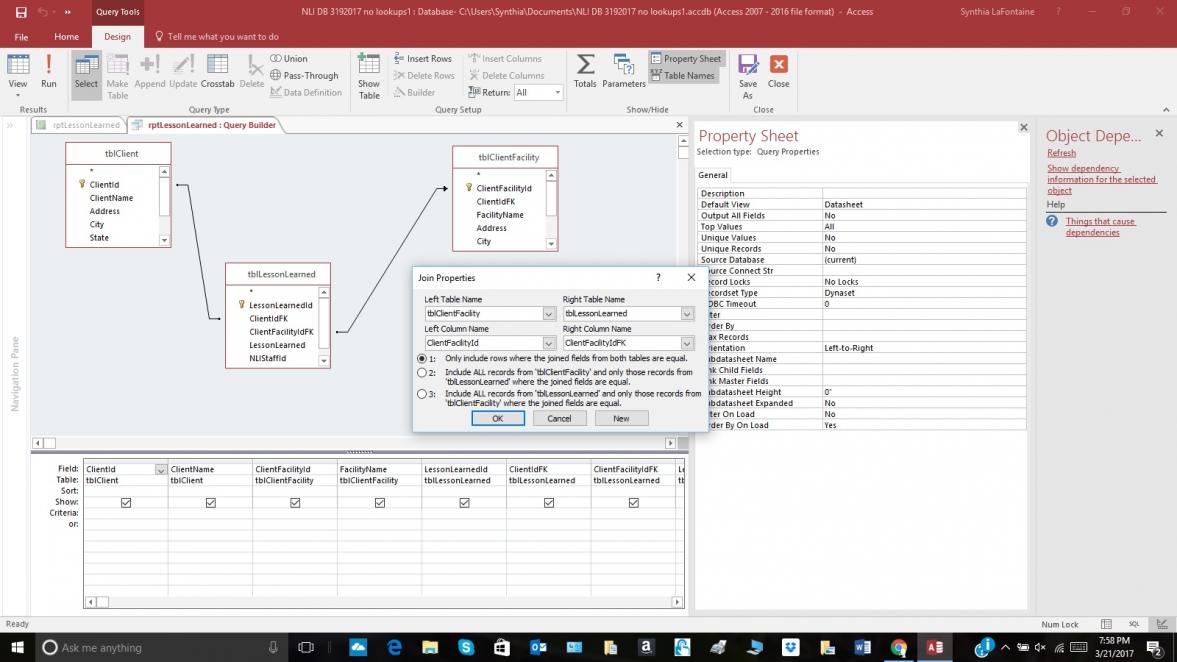Open the Right Table Name dropdown
Image resolution: width=1177 pixels, height=662 pixels.
pos(687,314)
